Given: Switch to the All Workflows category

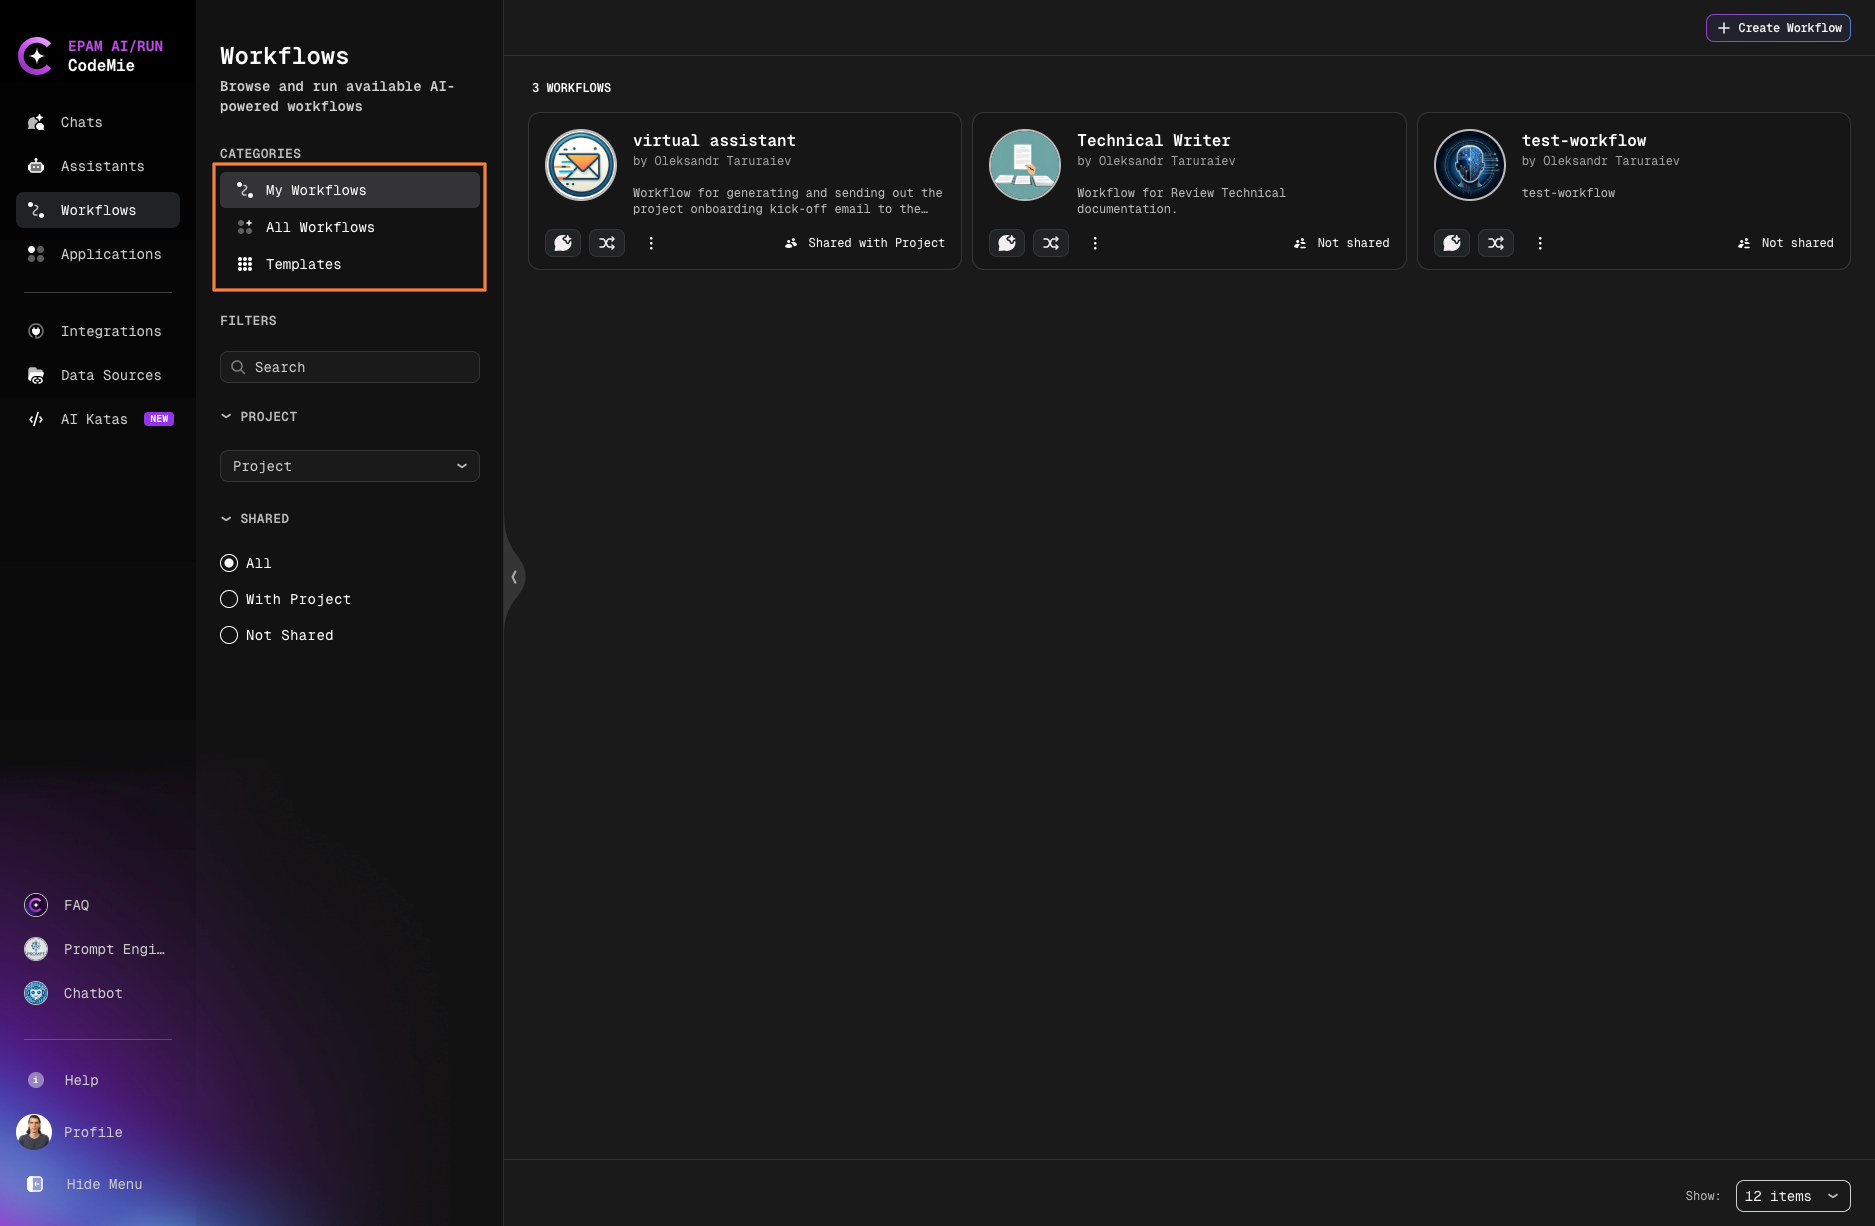Looking at the screenshot, I should tap(320, 227).
